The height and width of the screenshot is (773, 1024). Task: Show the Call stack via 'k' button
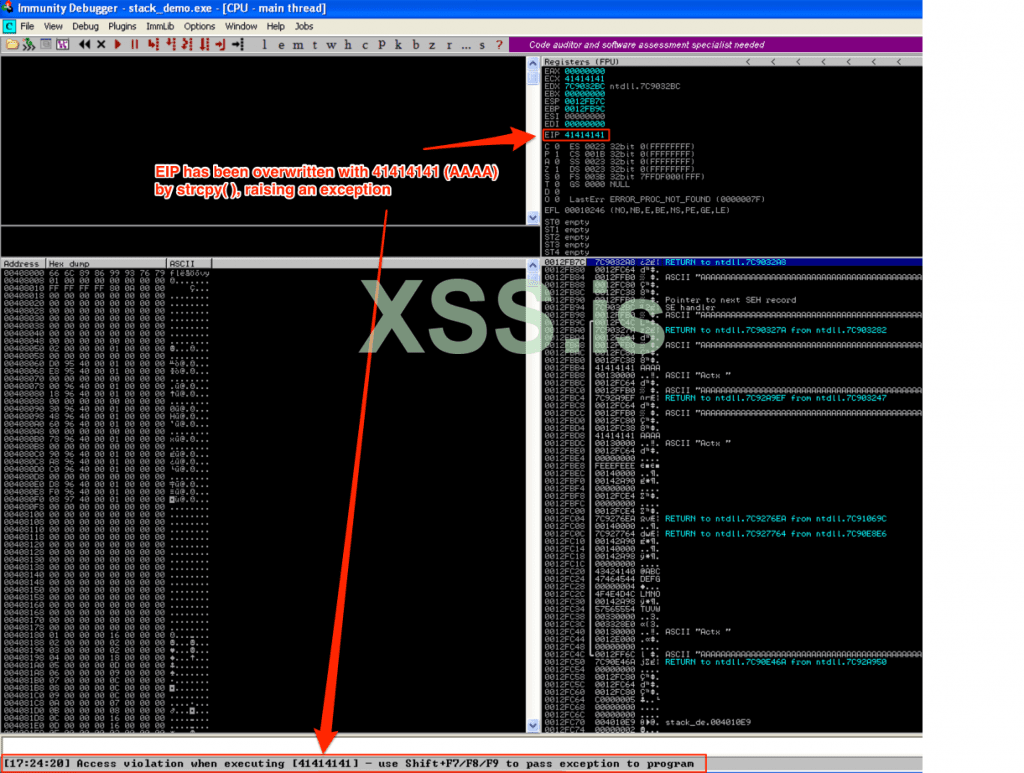(398, 44)
